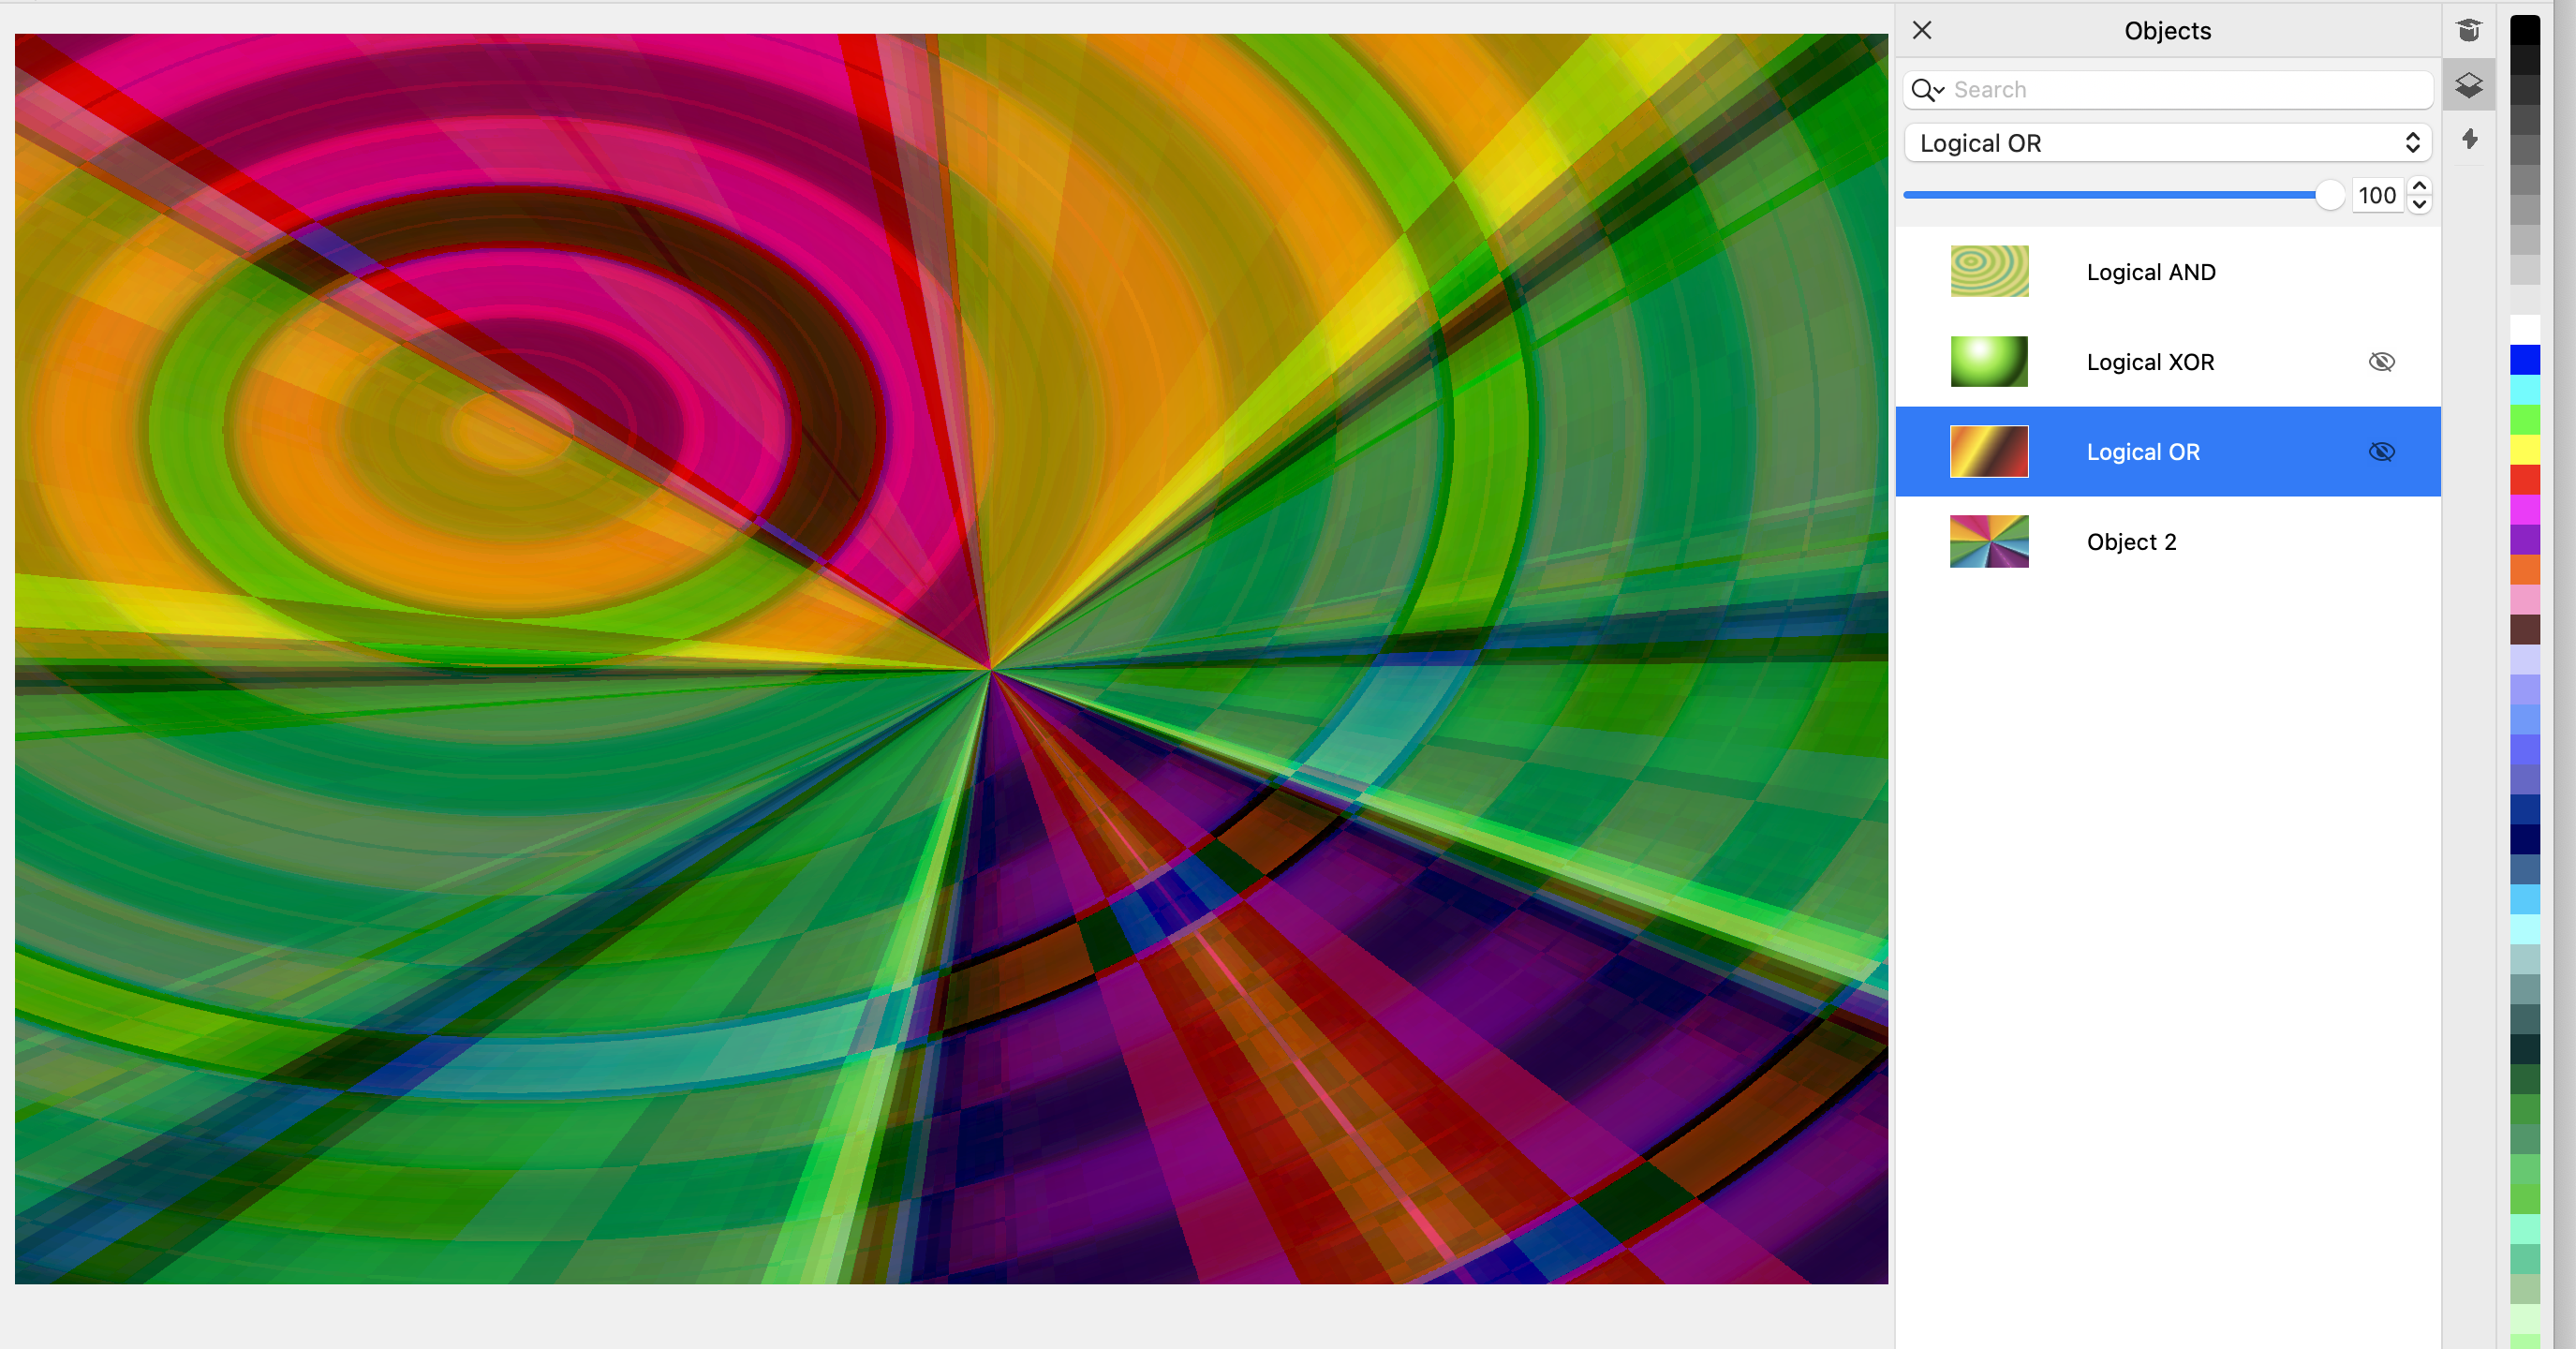Select the Logical XOR object row
This screenshot has height=1349, width=2576.
[x=2168, y=362]
